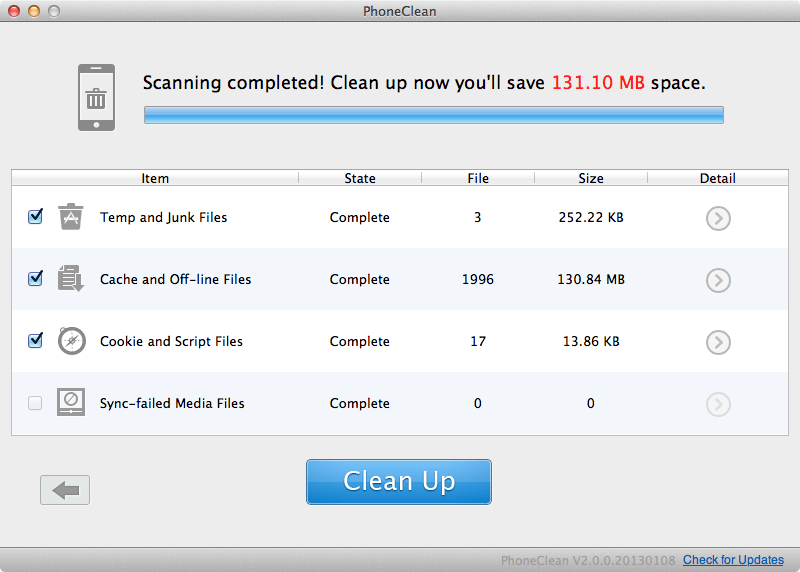Click the Complete state for Cookie and Script Files

[x=360, y=341]
